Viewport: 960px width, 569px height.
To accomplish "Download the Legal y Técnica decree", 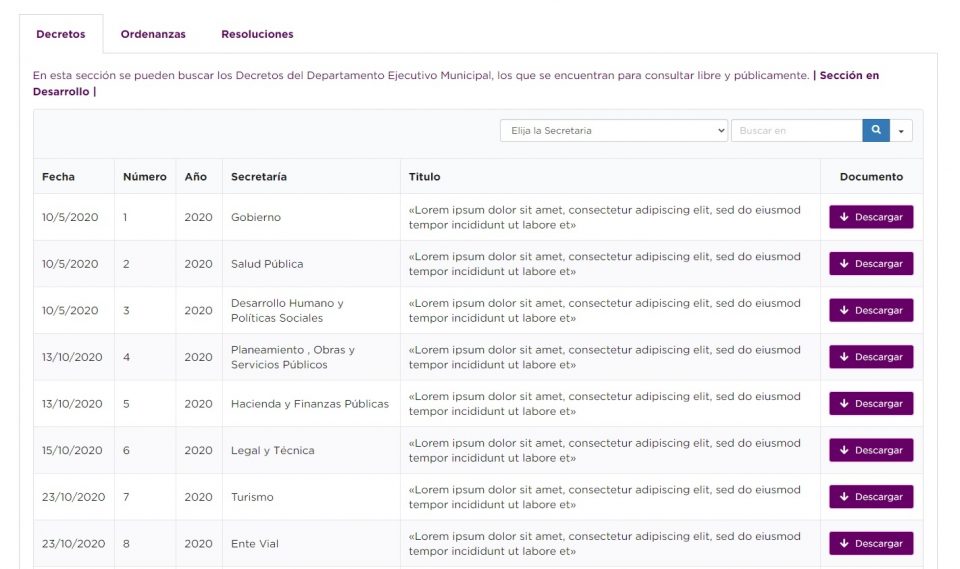I will point(870,450).
